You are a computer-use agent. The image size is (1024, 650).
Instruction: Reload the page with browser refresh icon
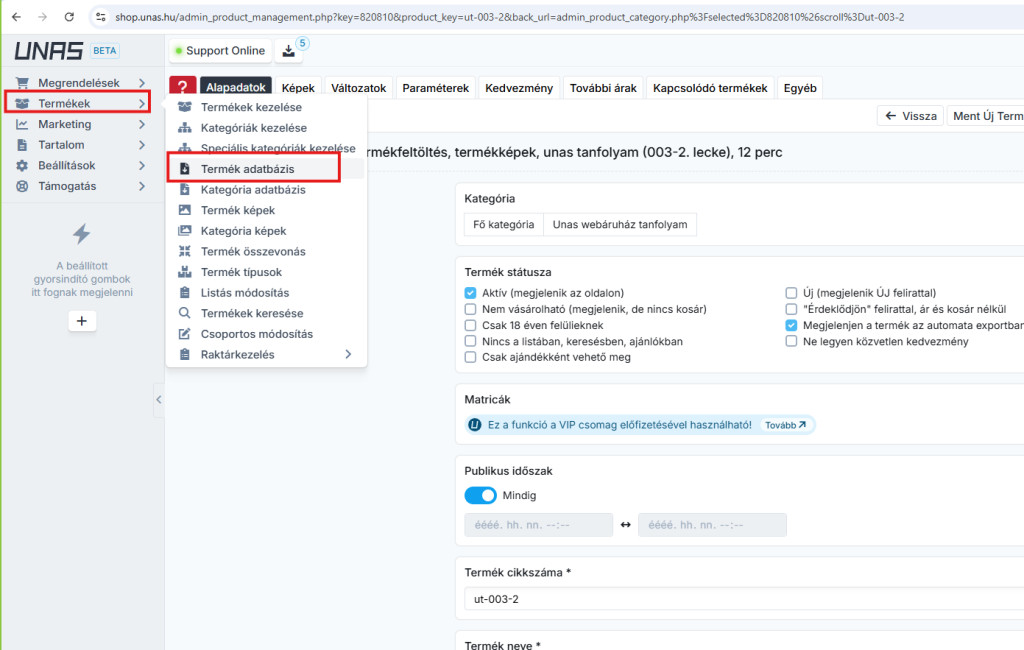(69, 17)
